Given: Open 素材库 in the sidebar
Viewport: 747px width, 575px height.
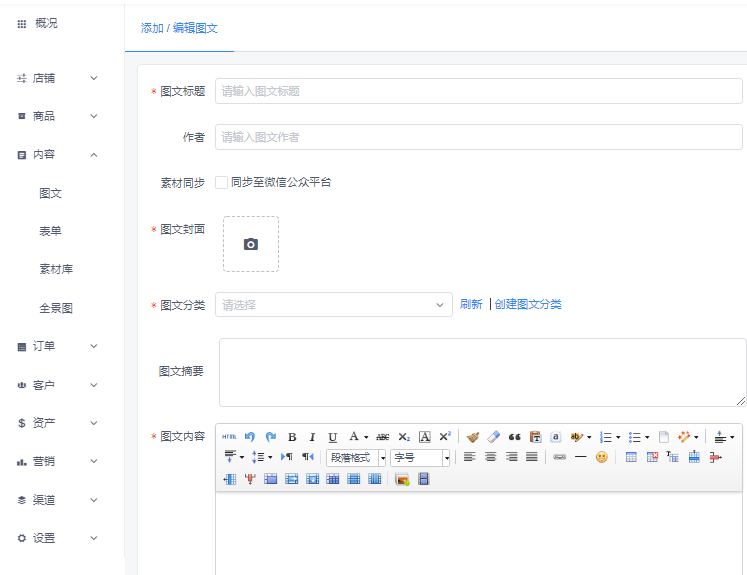Looking at the screenshot, I should pyautogui.click(x=56, y=269).
